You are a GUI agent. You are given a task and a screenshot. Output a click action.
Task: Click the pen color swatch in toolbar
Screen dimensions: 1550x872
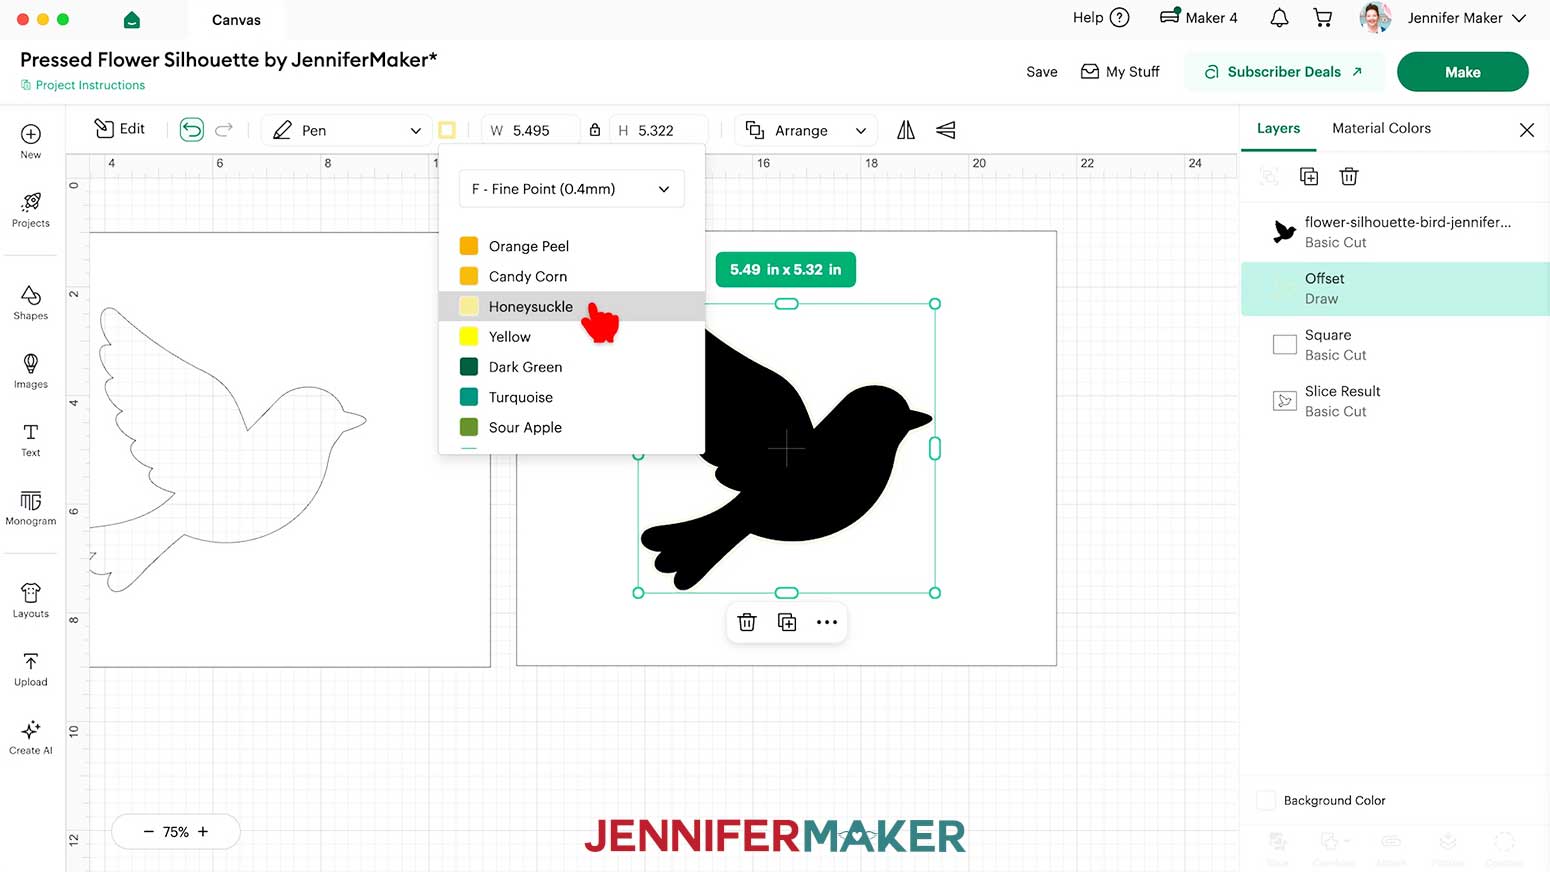coord(447,130)
